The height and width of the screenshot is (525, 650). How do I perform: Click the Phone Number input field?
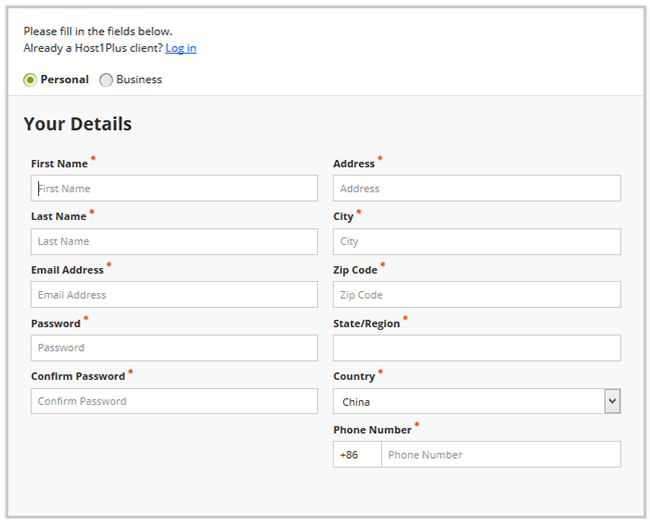pos(501,455)
